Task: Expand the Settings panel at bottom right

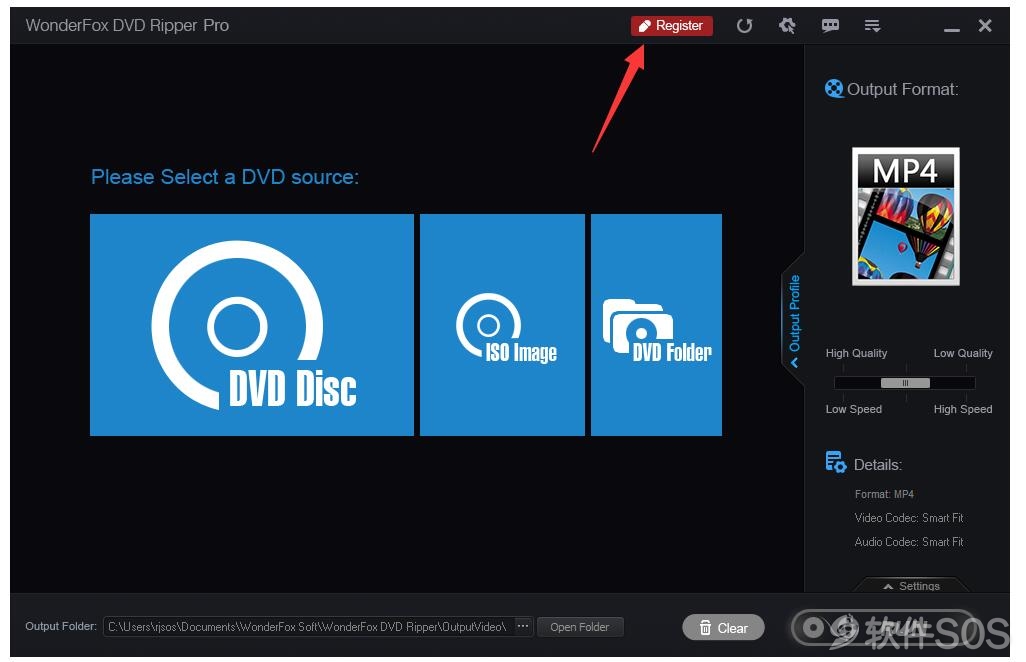Action: click(911, 585)
